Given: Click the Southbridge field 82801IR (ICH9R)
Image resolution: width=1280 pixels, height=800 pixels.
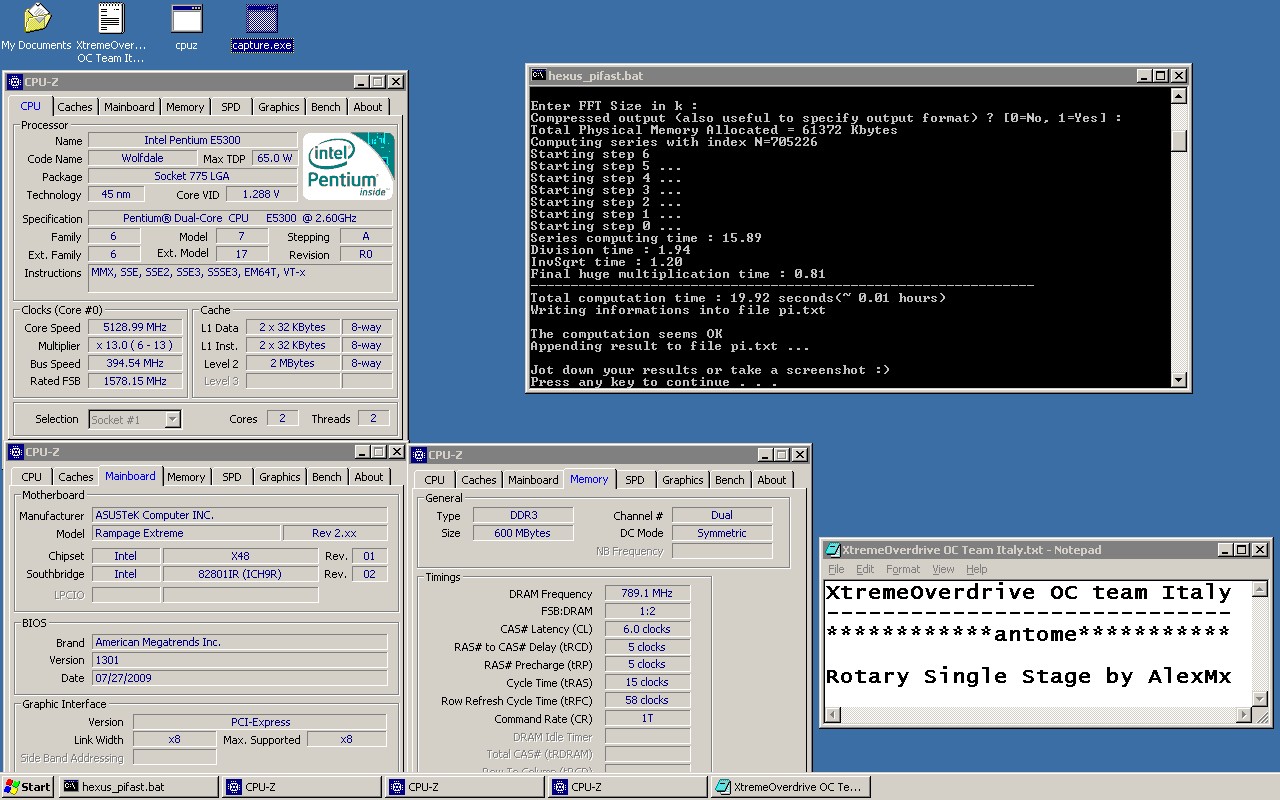Looking at the screenshot, I should 240,574.
